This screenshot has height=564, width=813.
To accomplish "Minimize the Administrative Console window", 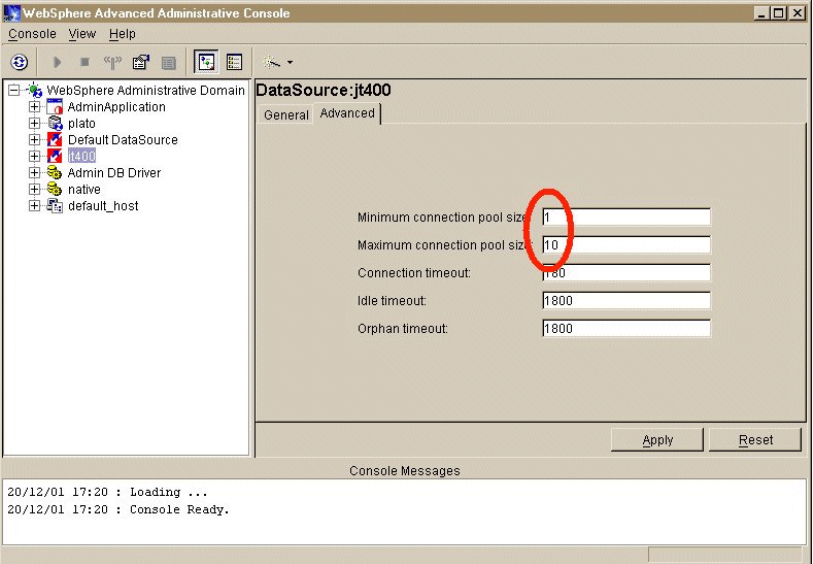I will coord(761,12).
